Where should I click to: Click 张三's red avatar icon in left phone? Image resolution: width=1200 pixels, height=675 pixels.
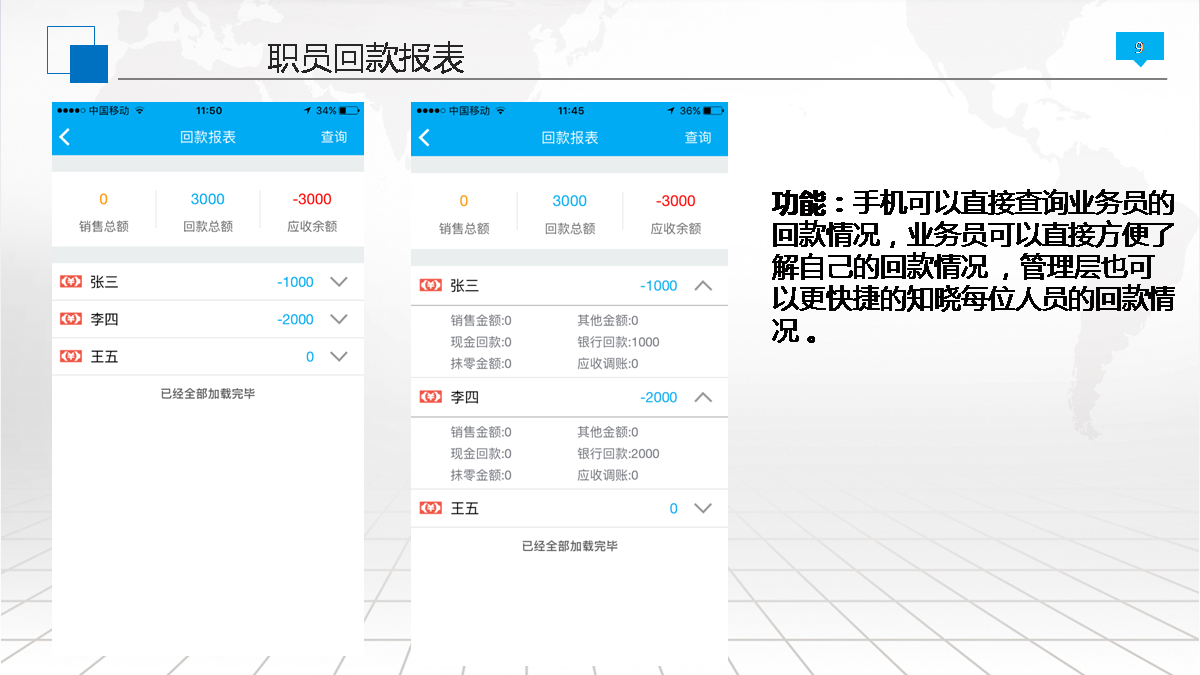pyautogui.click(x=70, y=282)
